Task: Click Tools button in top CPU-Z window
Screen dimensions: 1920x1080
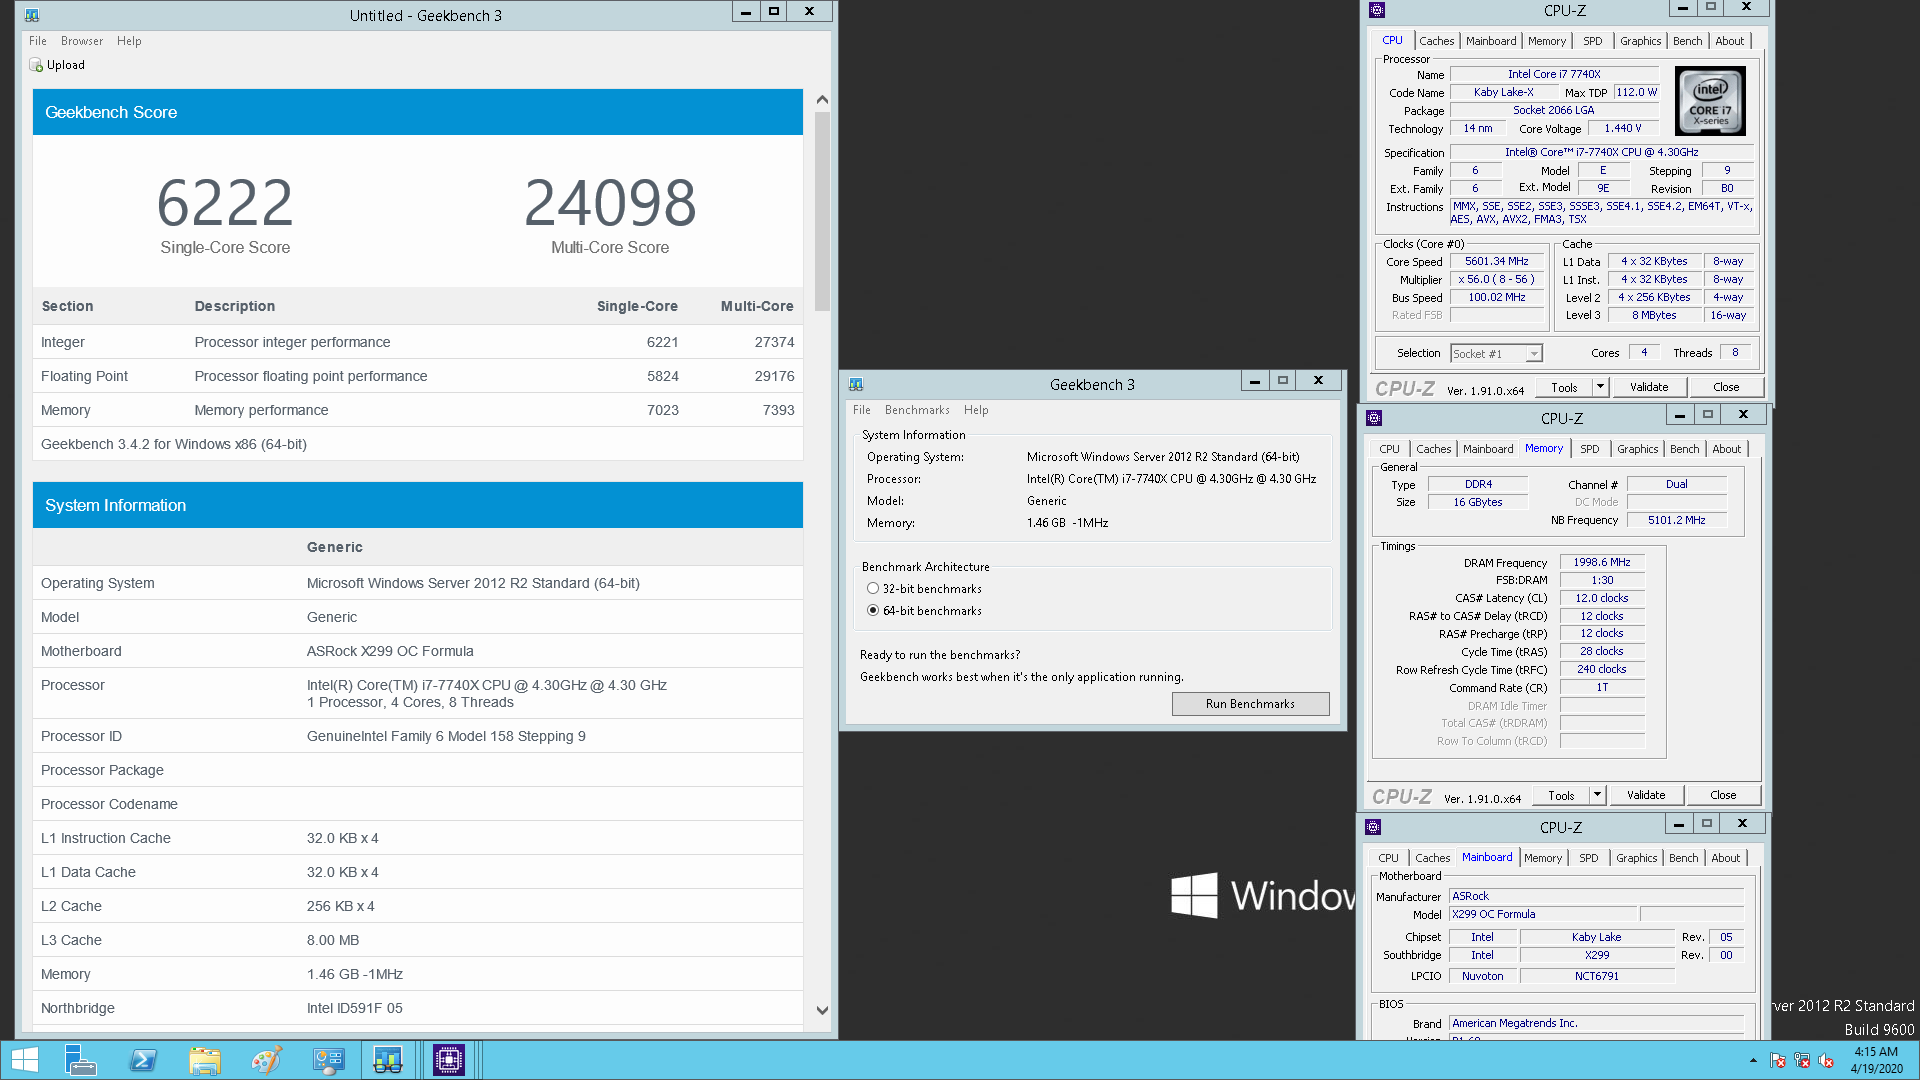Action: pyautogui.click(x=1564, y=387)
